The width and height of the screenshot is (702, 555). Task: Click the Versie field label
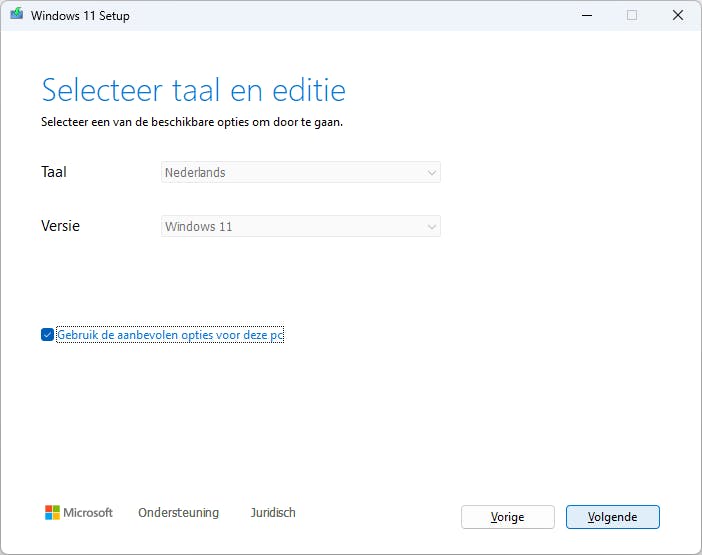(x=60, y=226)
